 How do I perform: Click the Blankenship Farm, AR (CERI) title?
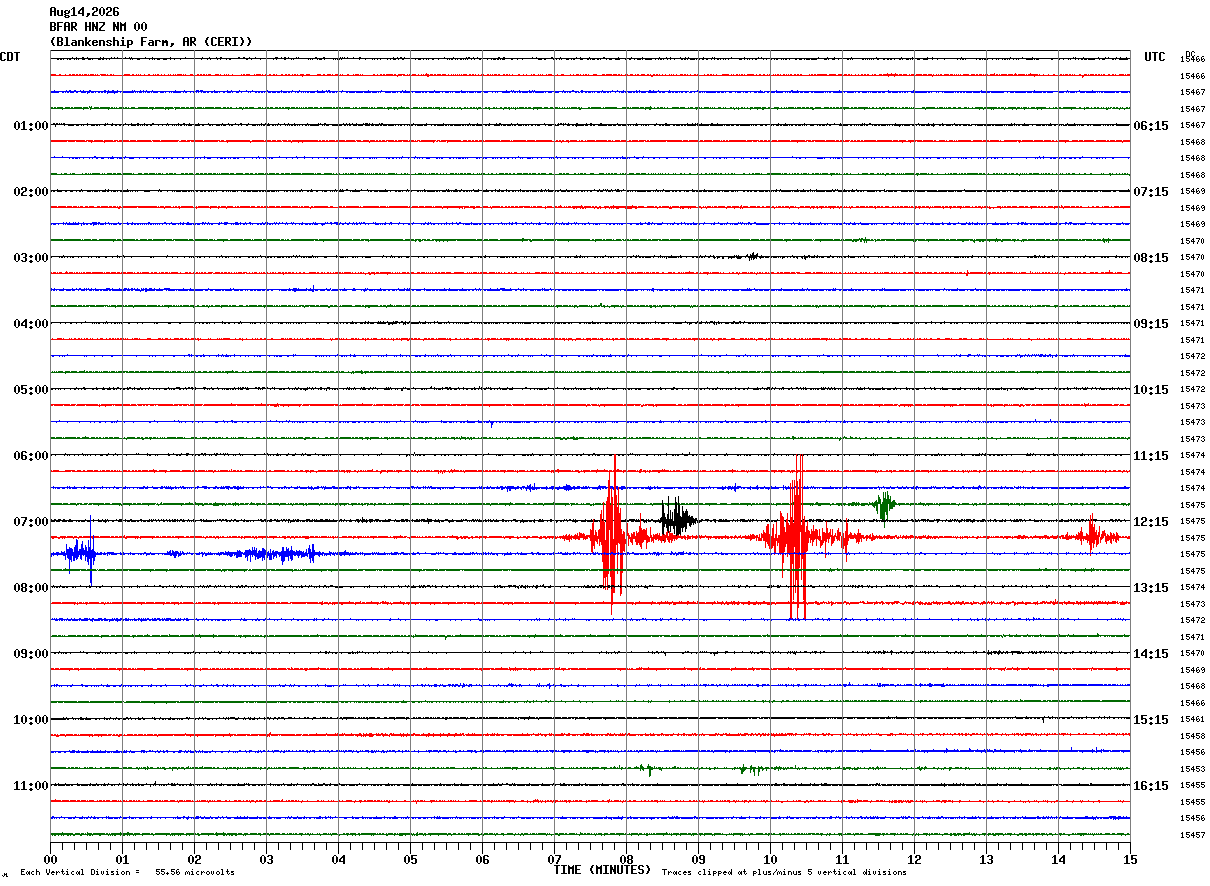[x=151, y=42]
